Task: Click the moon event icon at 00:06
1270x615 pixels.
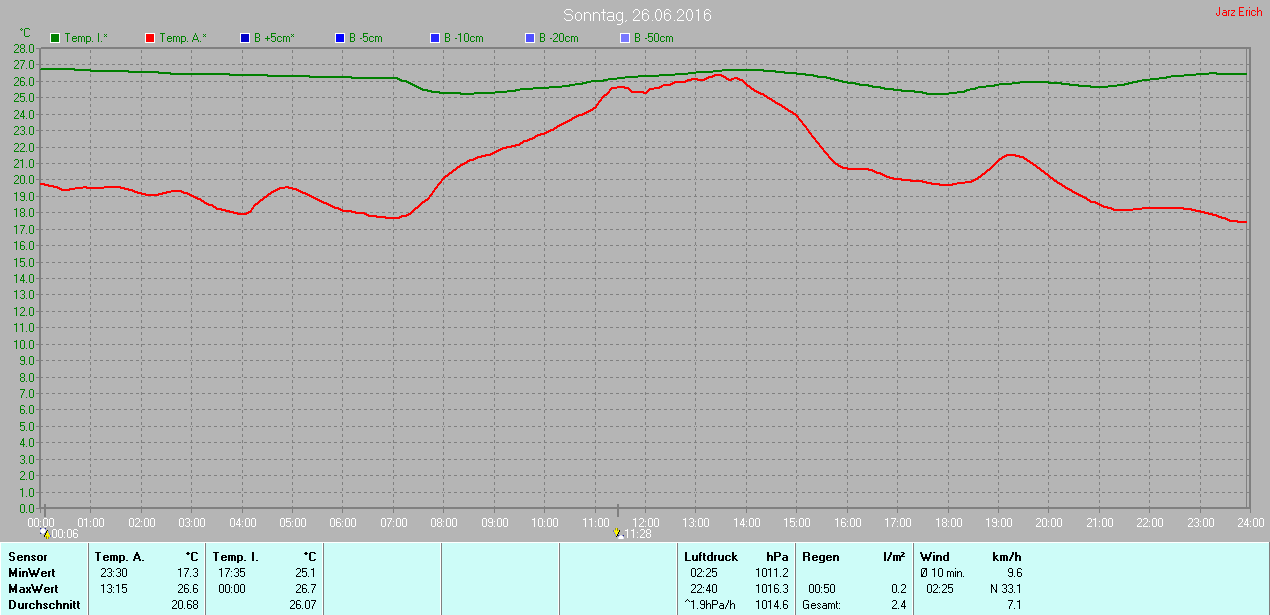Action: 45,534
